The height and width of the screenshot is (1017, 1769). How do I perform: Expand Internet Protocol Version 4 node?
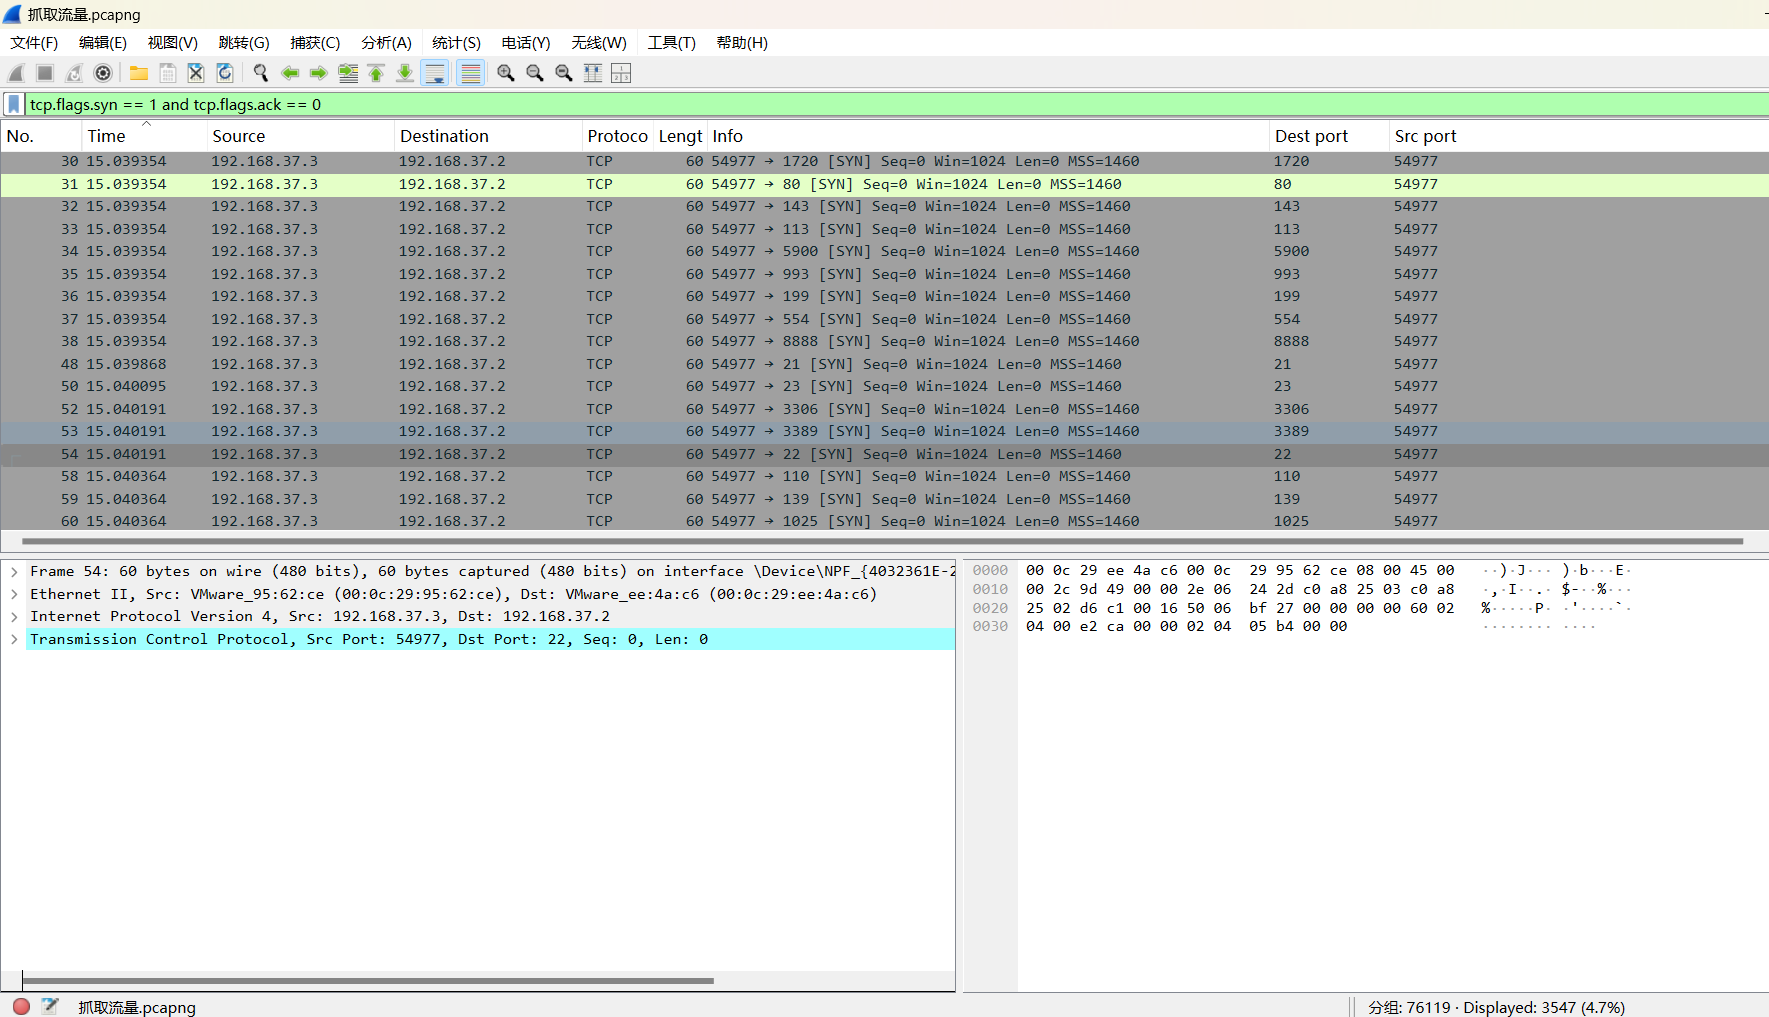[14, 616]
